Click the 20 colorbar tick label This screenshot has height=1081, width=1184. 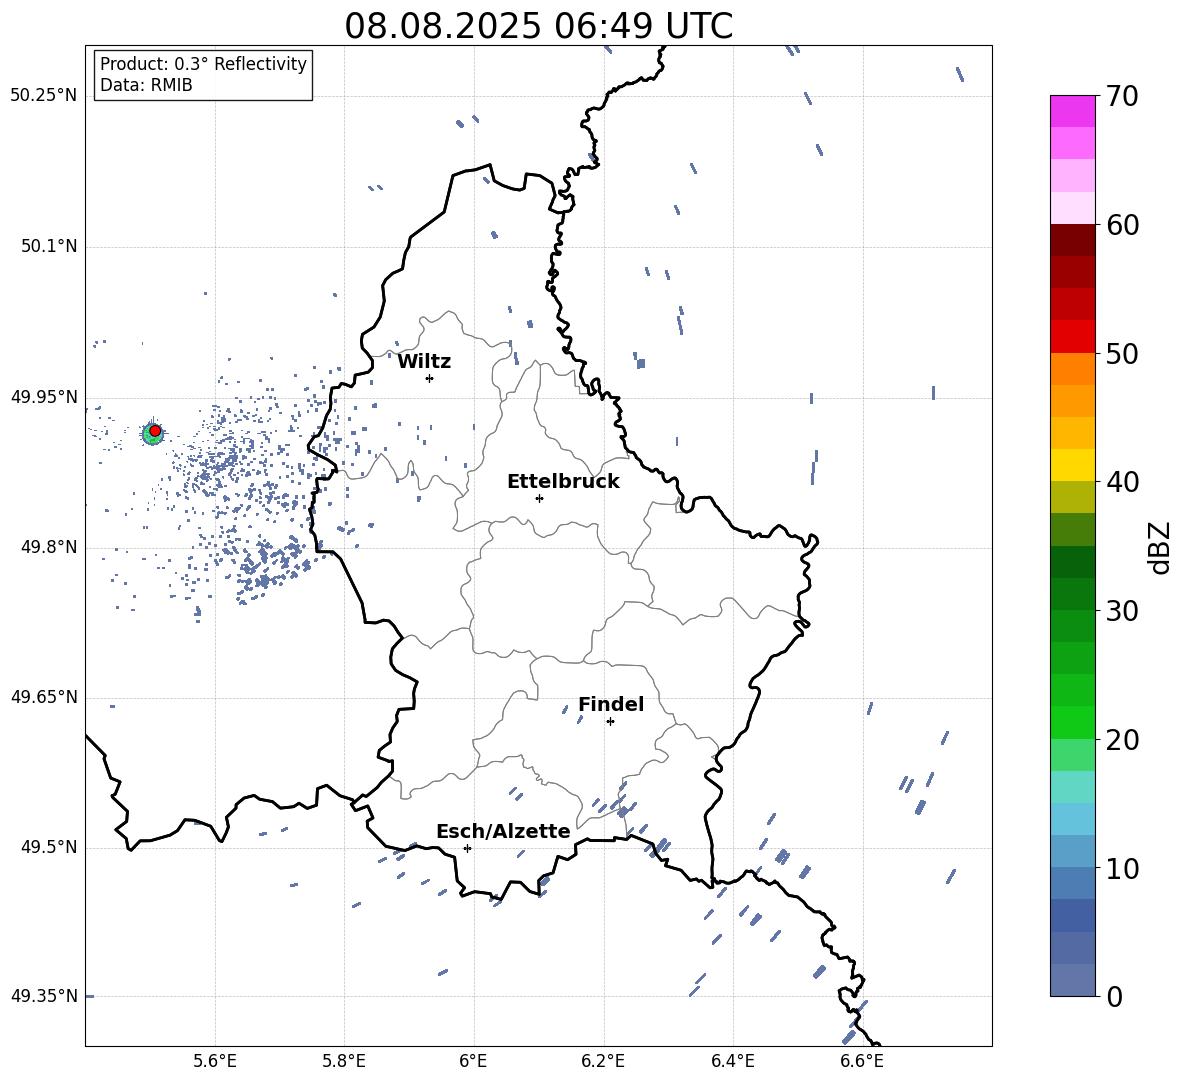coord(1122,740)
